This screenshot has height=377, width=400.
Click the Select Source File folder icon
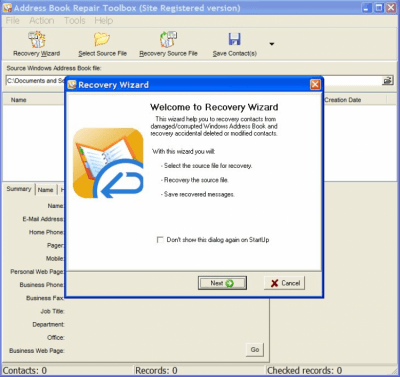(102, 39)
